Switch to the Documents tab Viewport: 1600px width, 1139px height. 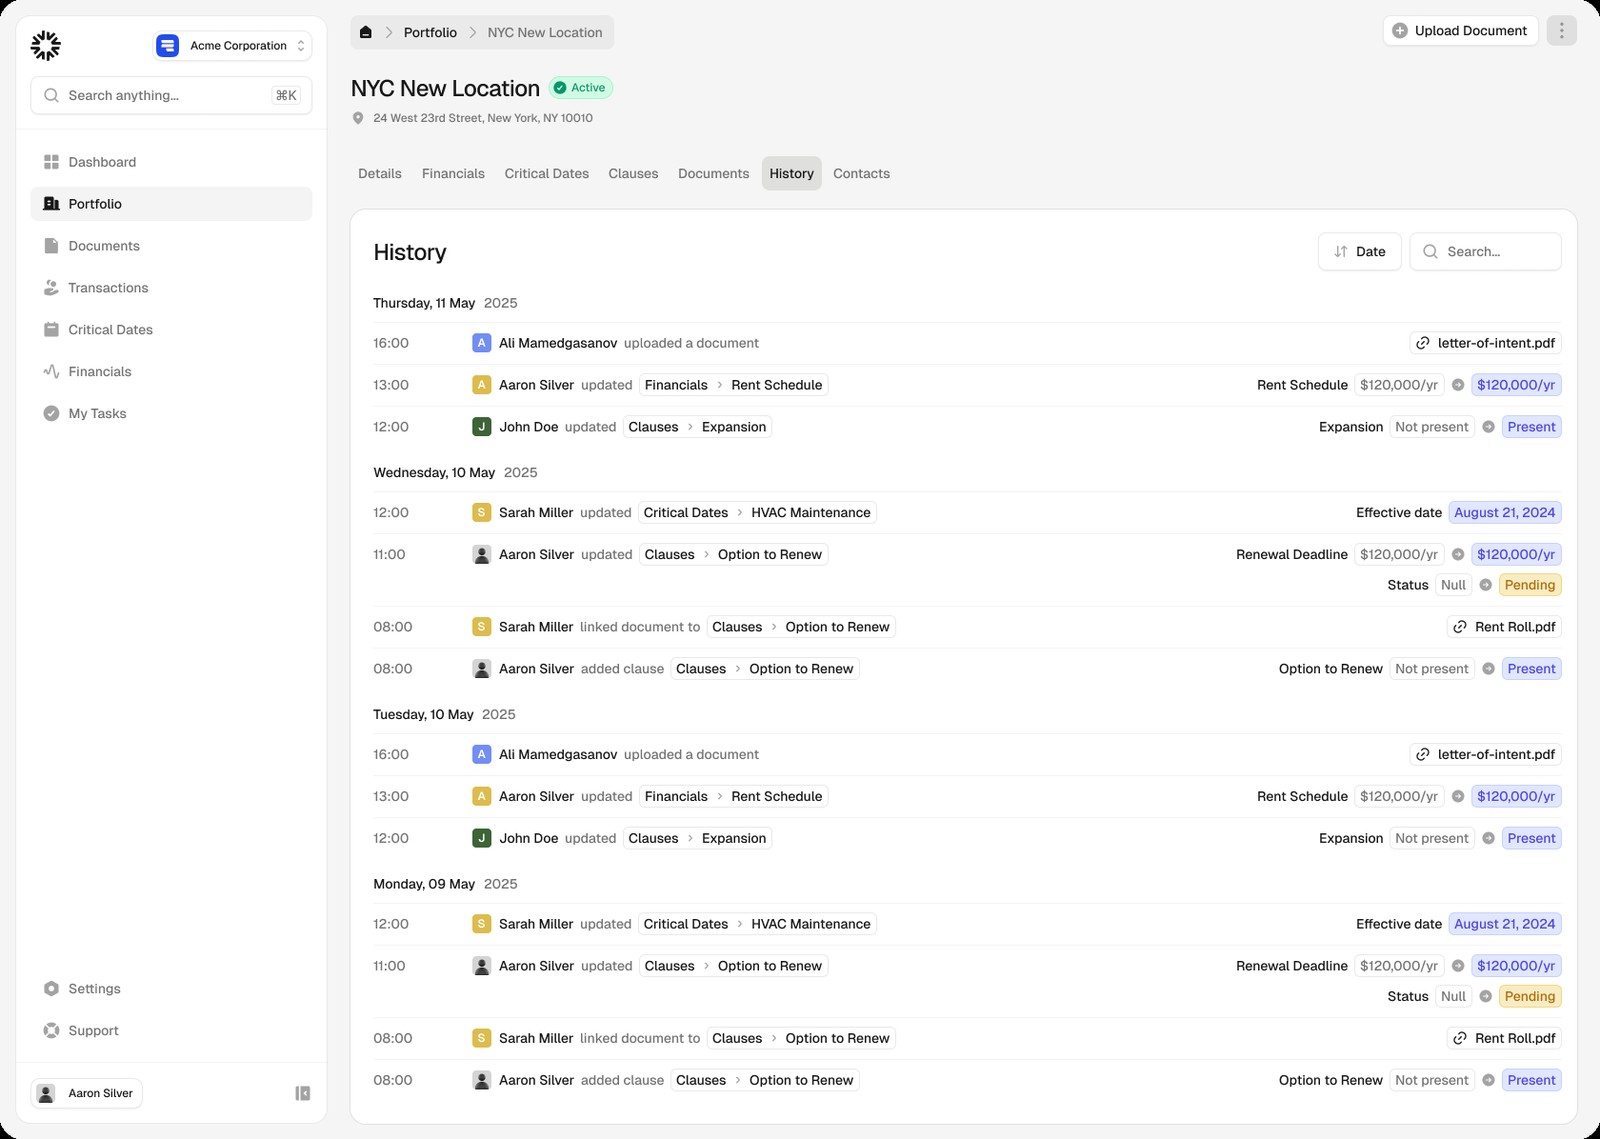(713, 173)
